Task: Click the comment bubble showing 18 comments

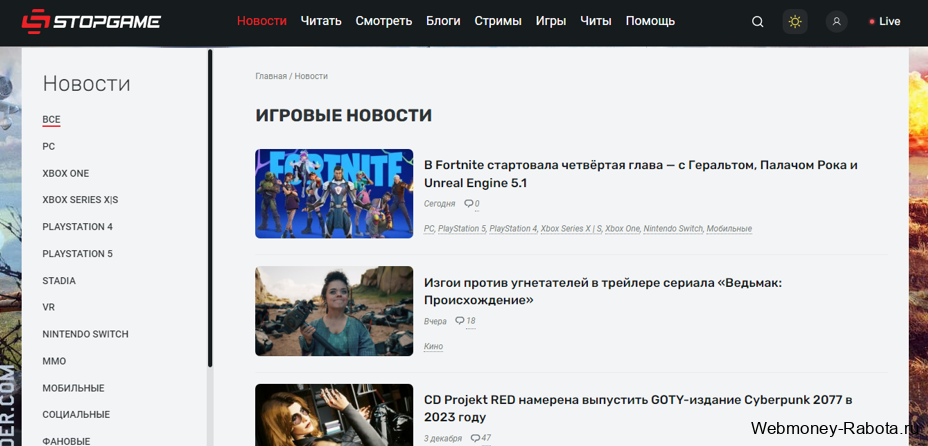Action: [x=465, y=321]
